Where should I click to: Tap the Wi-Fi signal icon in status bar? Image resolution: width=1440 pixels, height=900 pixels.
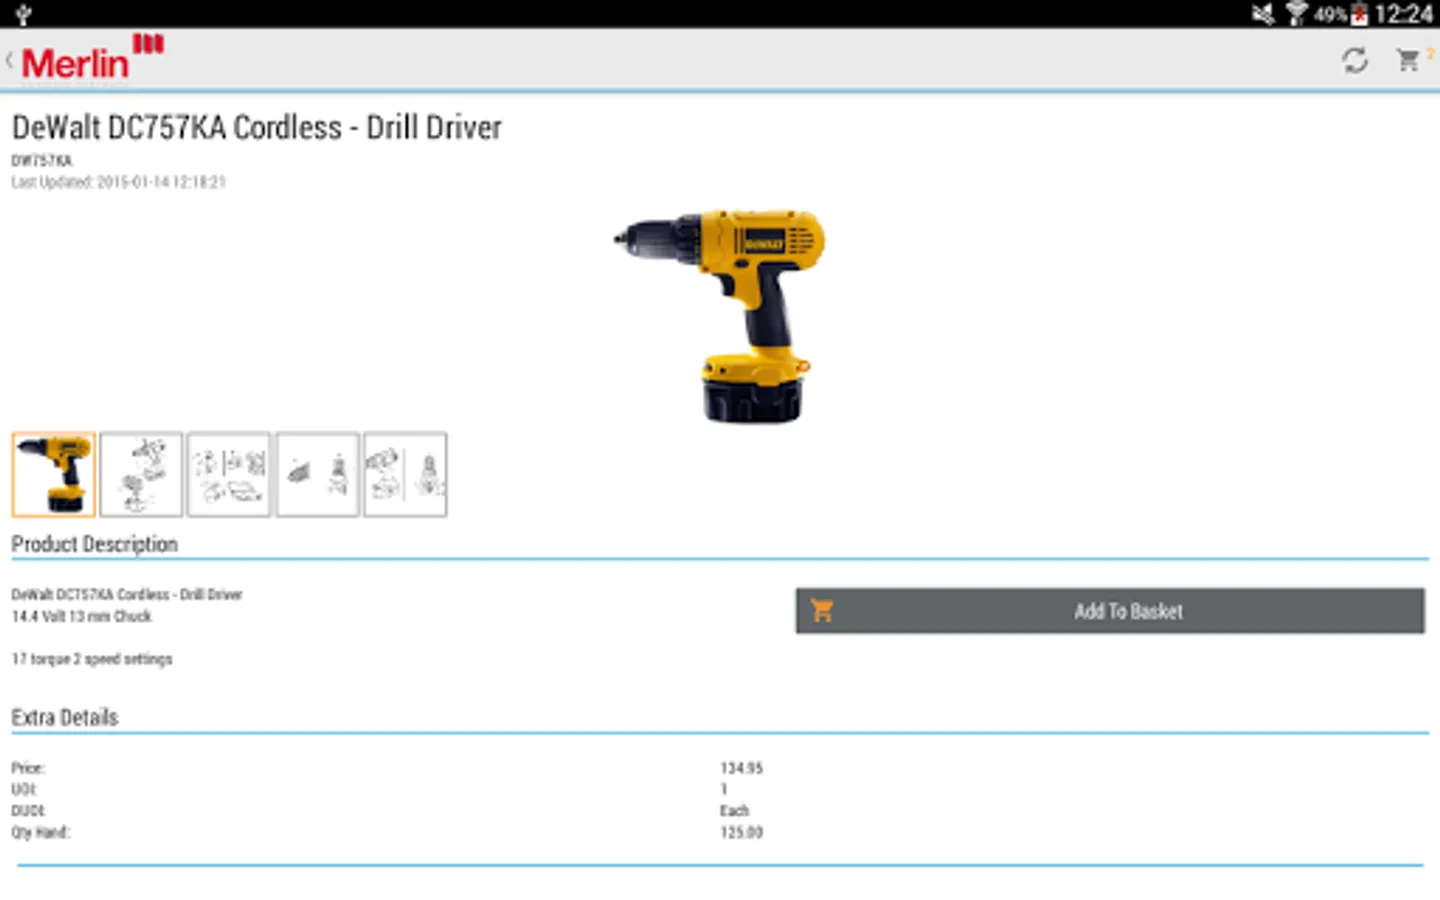click(x=1296, y=15)
